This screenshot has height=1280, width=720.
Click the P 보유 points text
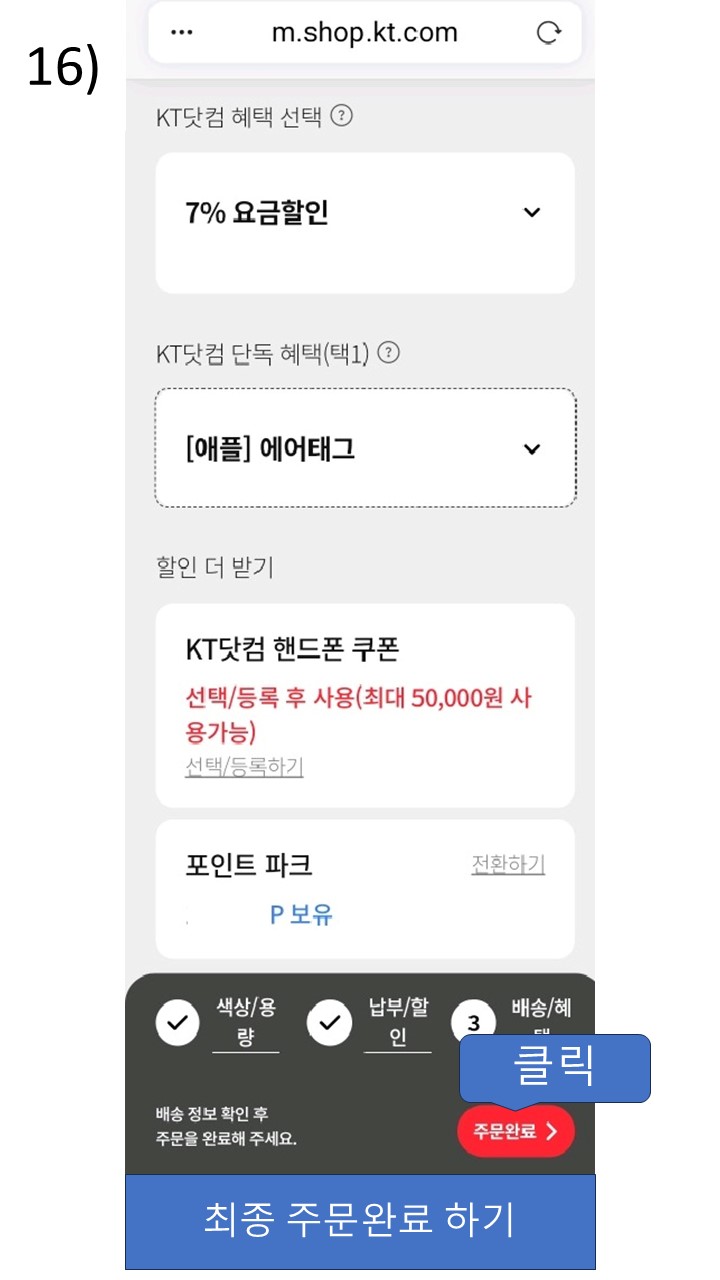point(301,914)
